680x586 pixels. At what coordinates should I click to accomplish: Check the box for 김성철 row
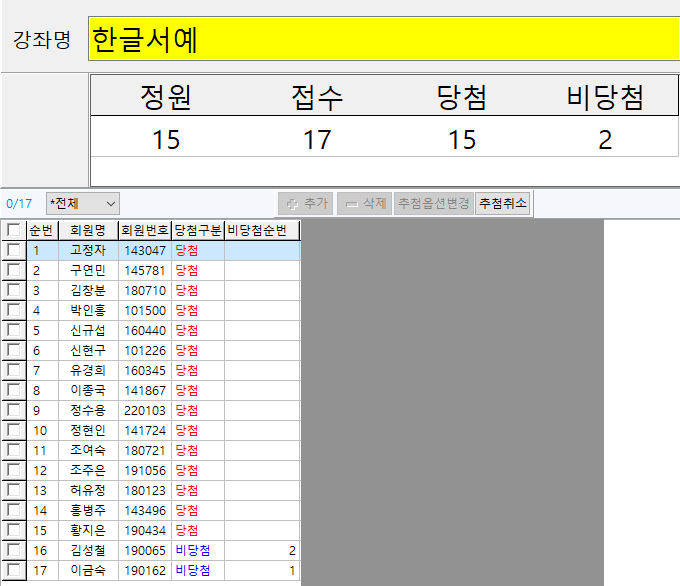coord(13,550)
